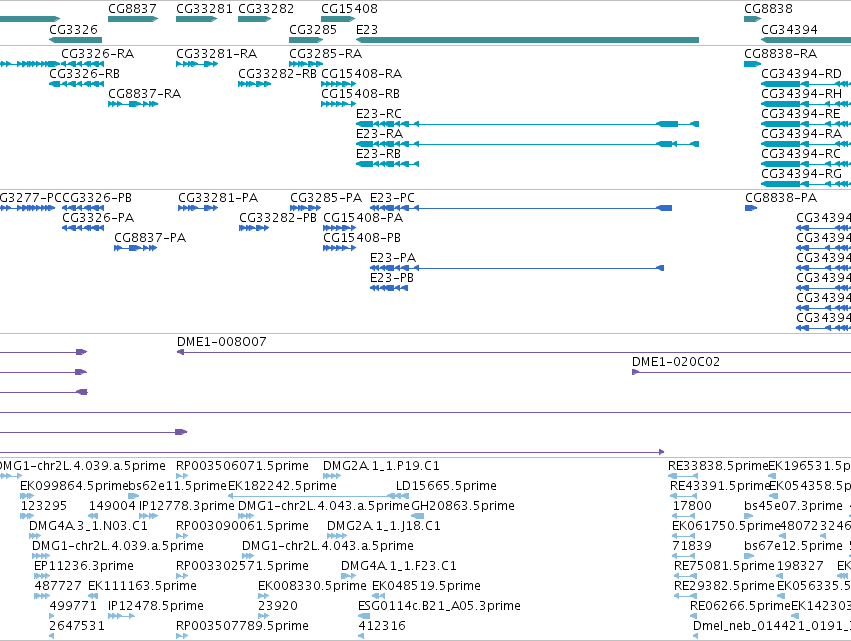Click the CG33282-PB protein feature
Screen dimensions: 851x641
[x=254, y=228]
